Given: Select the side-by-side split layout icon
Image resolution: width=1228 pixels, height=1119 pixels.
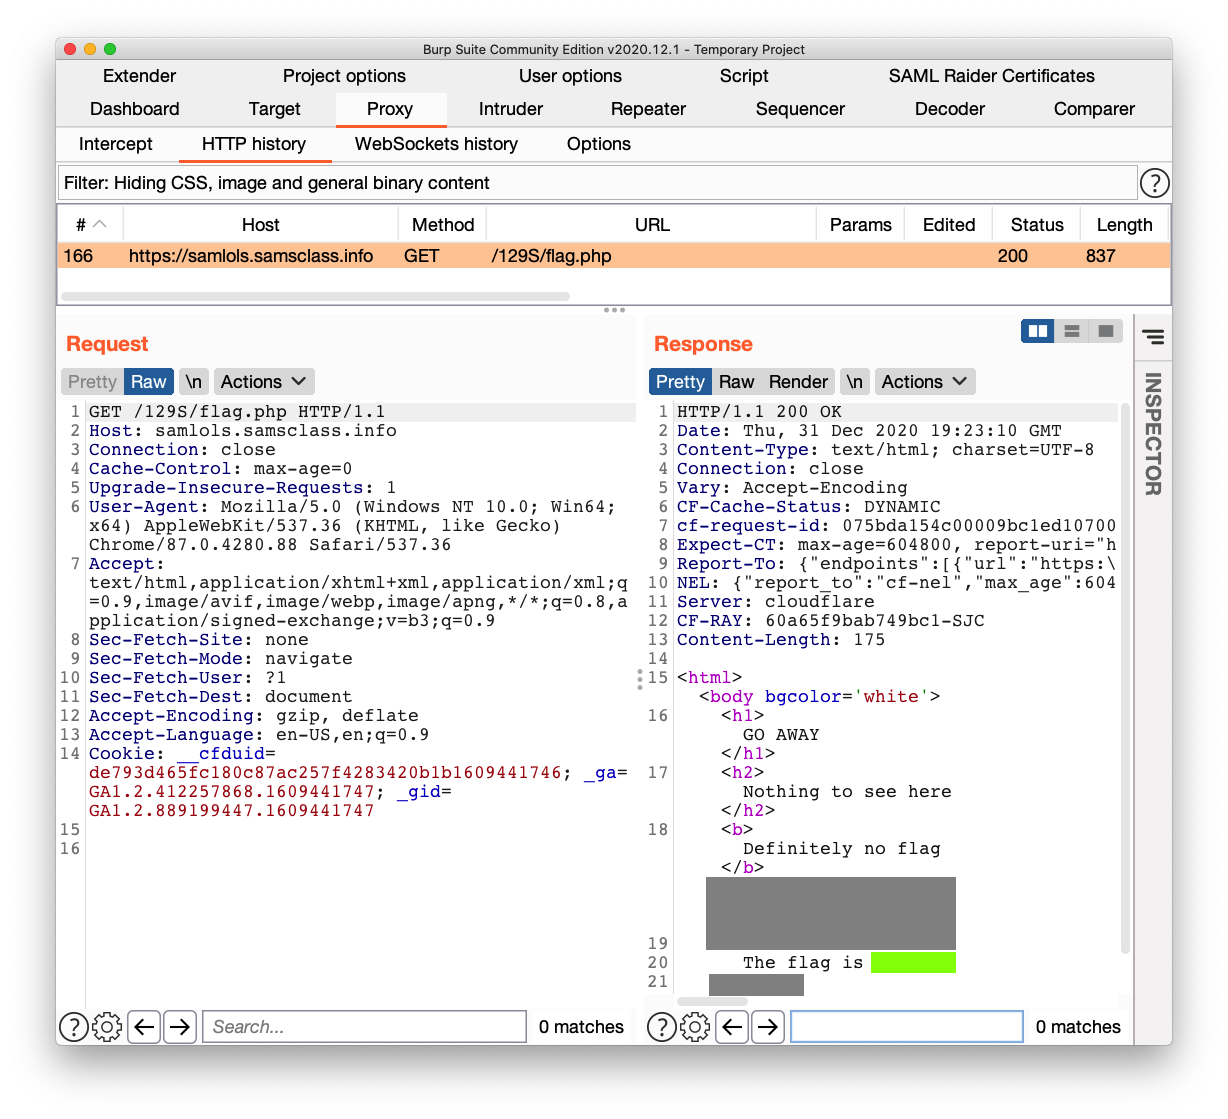Looking at the screenshot, I should (x=1039, y=331).
